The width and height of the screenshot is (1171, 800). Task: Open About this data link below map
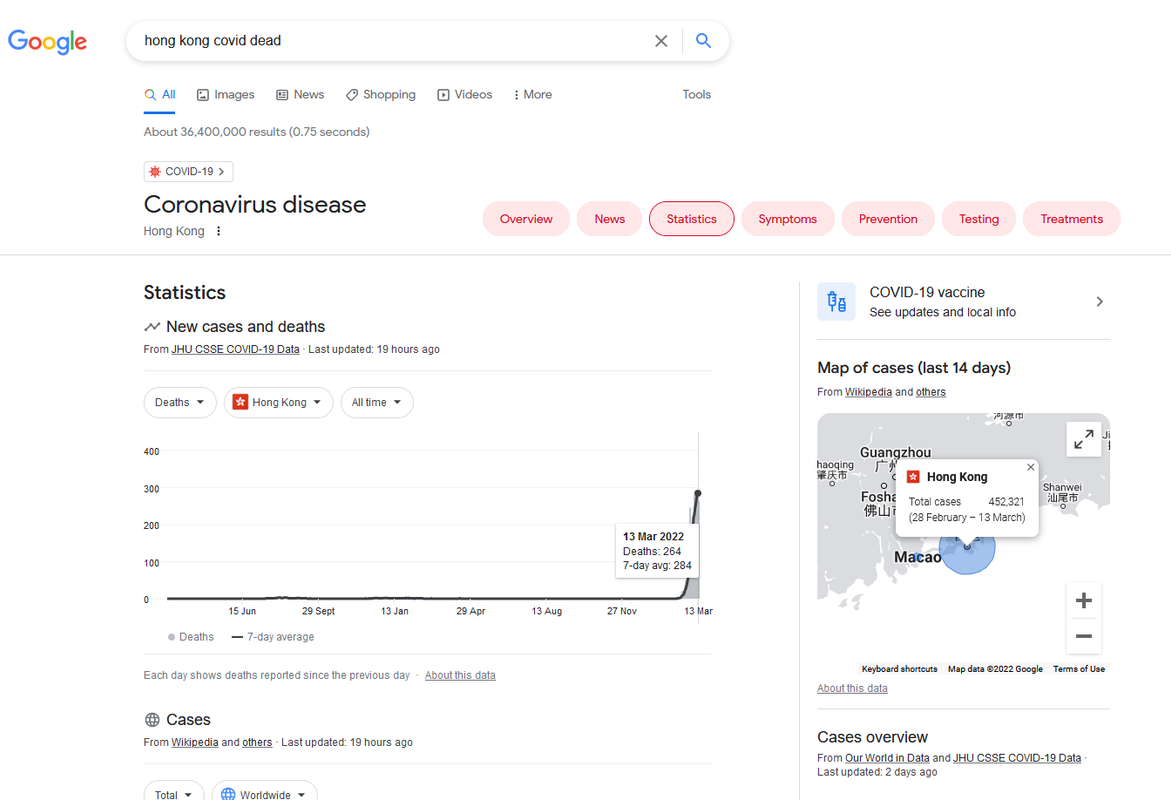coord(852,689)
